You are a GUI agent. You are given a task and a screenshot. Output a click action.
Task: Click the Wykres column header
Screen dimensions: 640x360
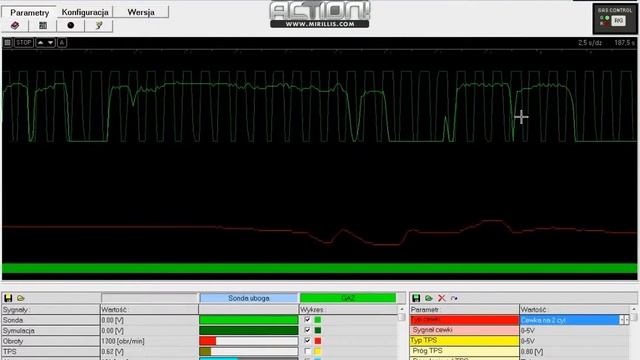click(x=348, y=310)
